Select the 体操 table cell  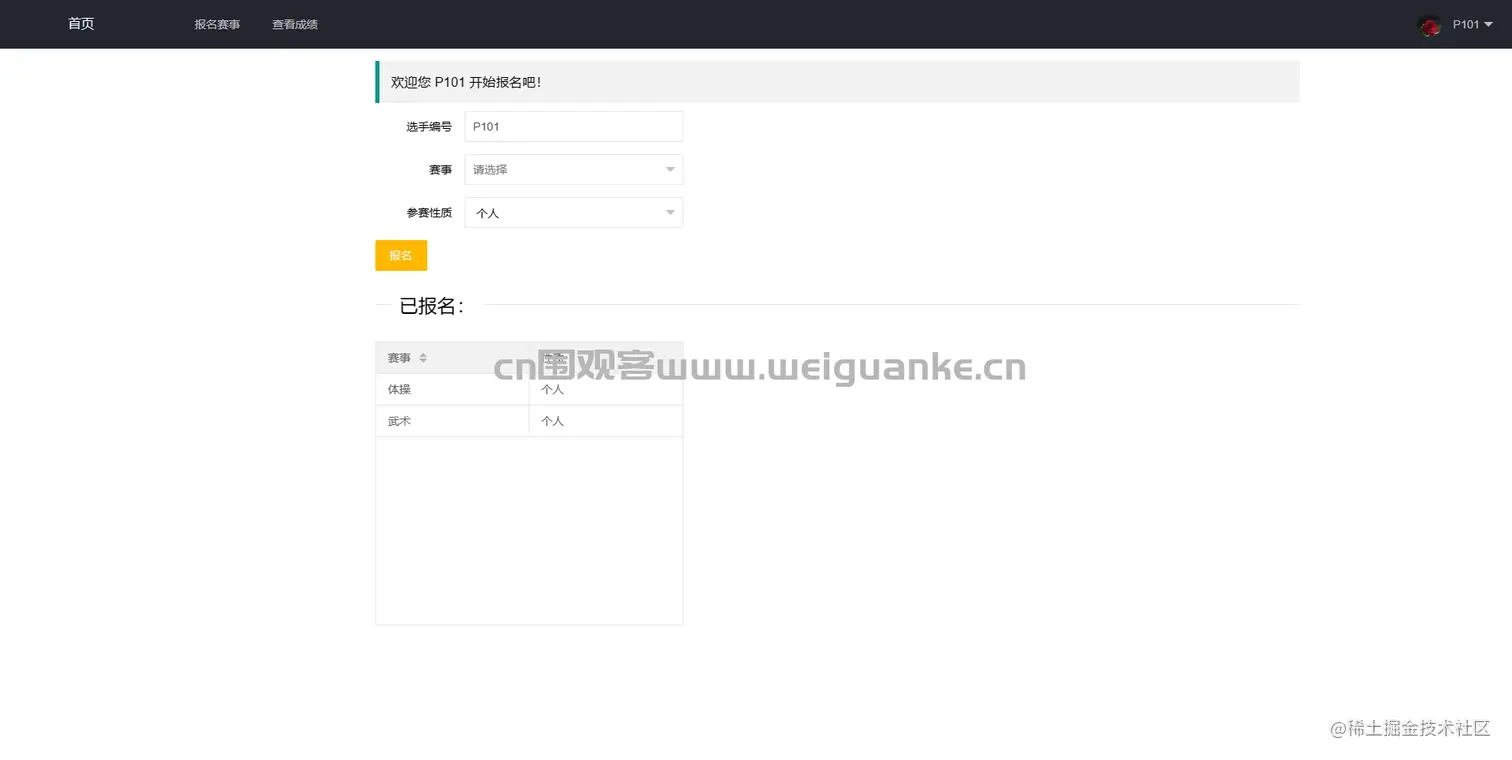452,390
